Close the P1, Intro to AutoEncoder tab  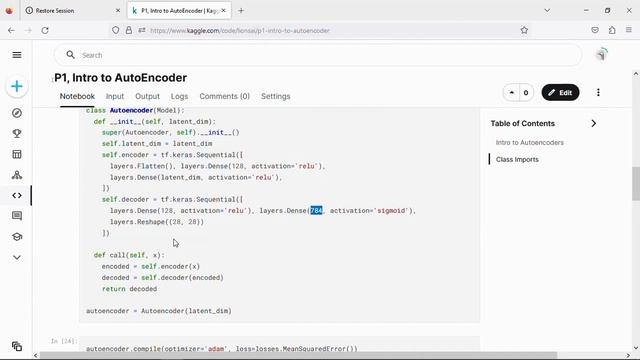[x=223, y=11]
